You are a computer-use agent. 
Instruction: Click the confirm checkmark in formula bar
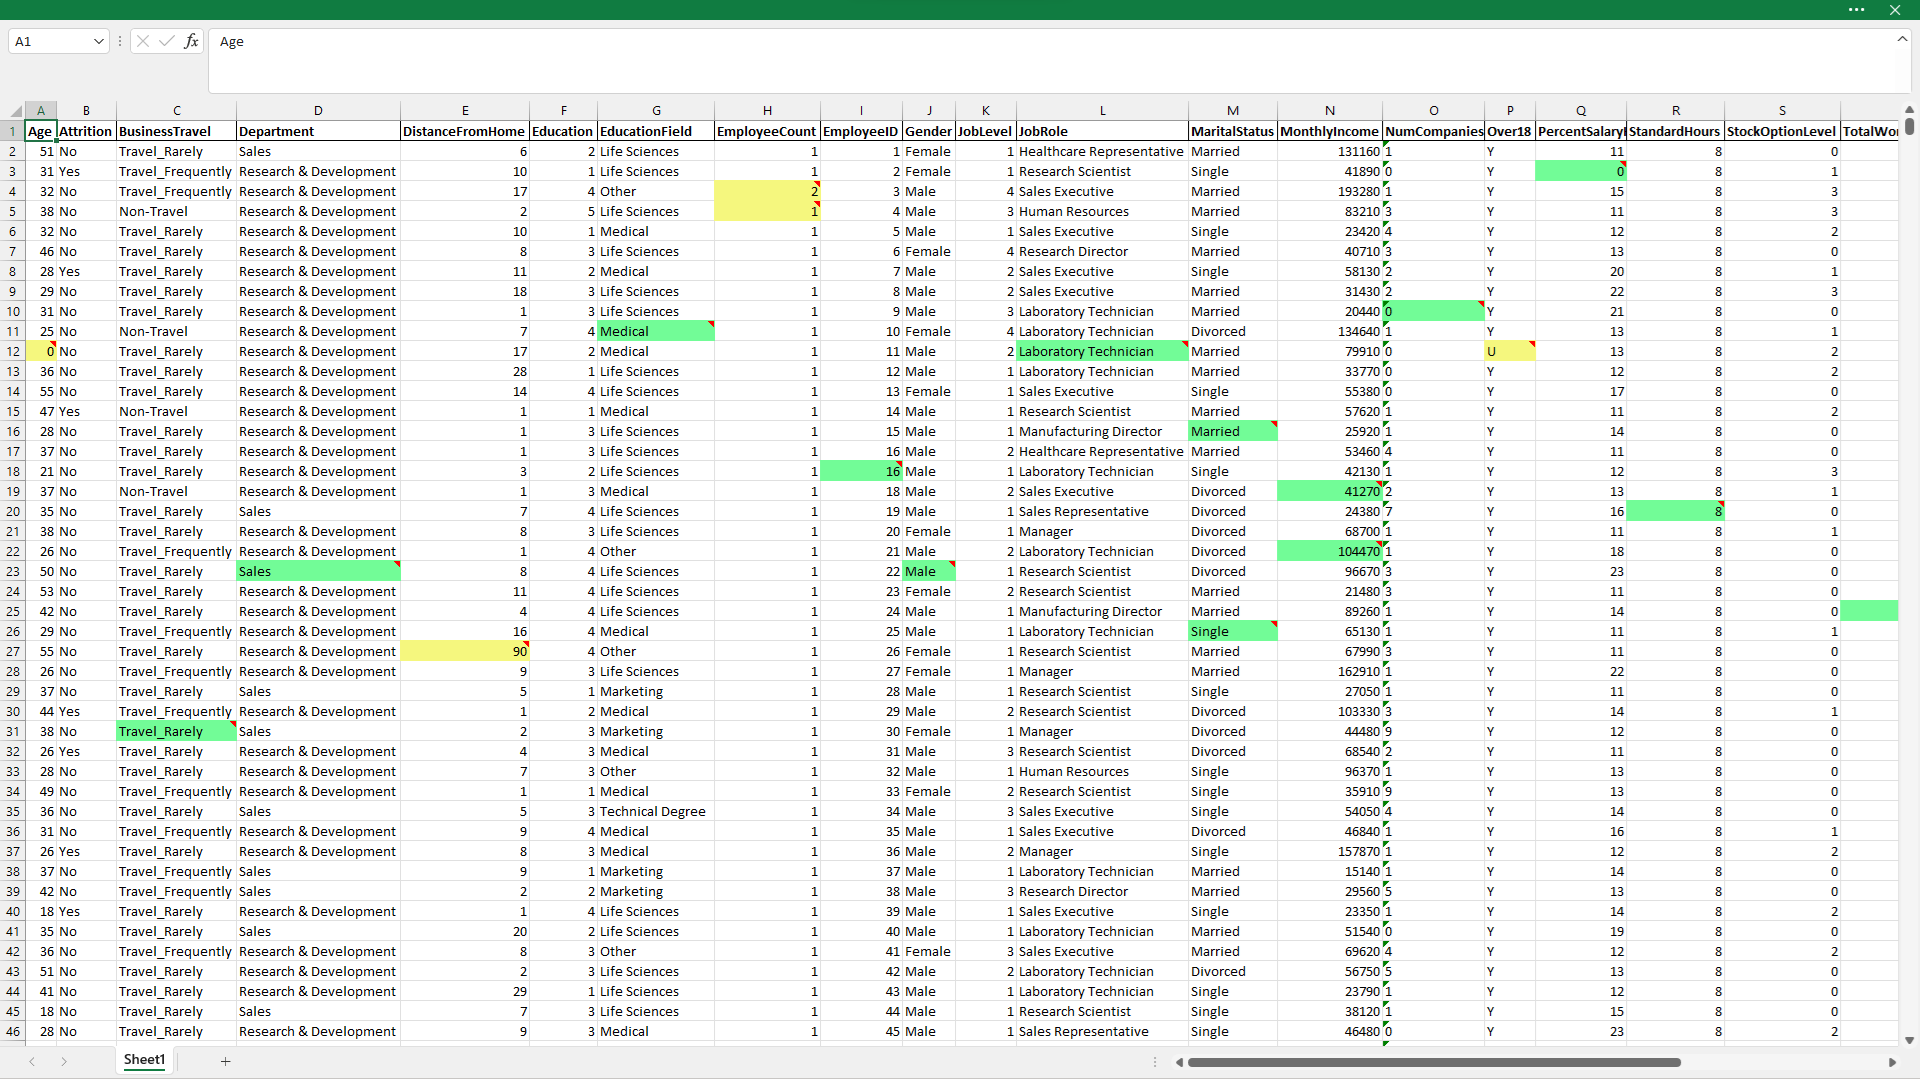167,41
